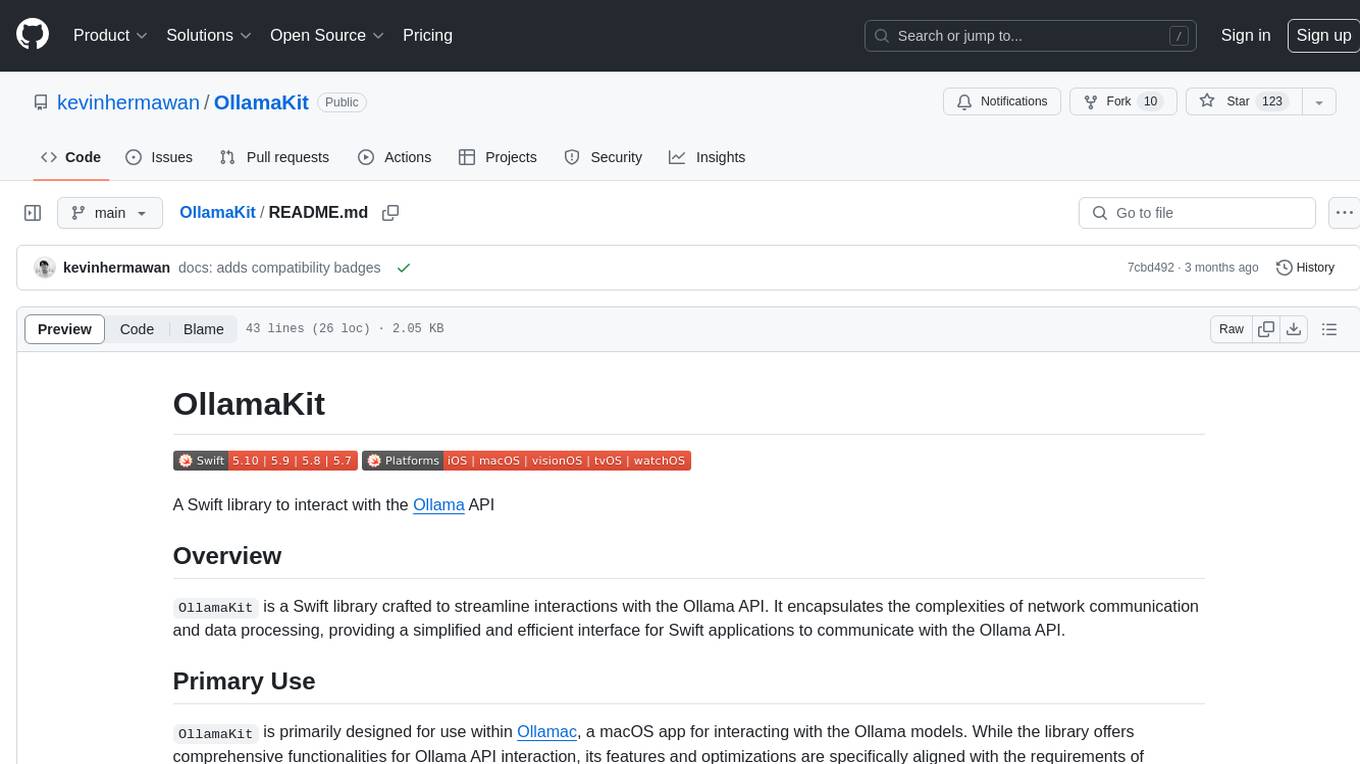
Task: Click the Overview heading
Action: [x=227, y=556]
